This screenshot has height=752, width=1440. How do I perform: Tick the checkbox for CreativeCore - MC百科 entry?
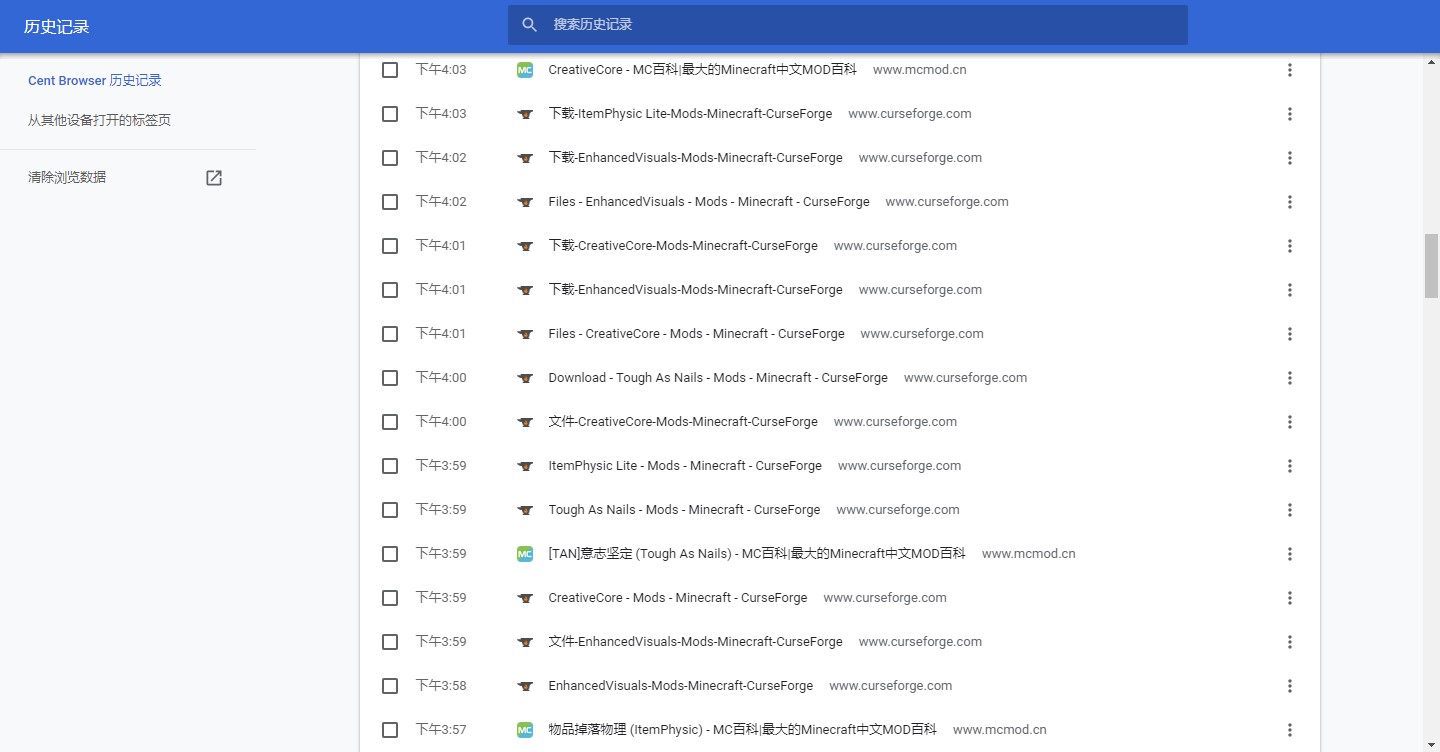coord(390,70)
